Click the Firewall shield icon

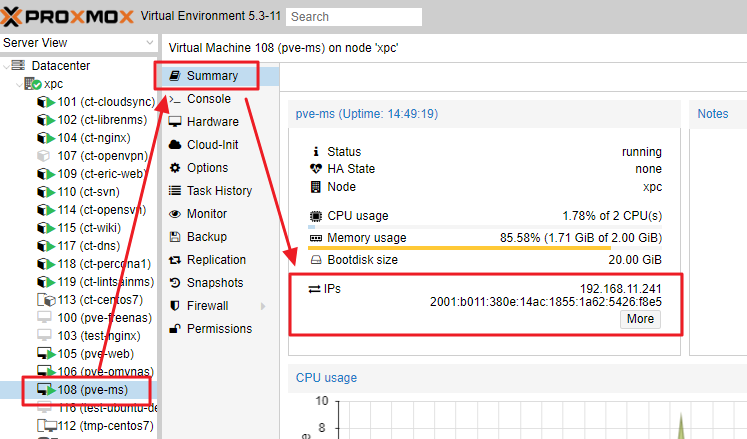point(175,306)
